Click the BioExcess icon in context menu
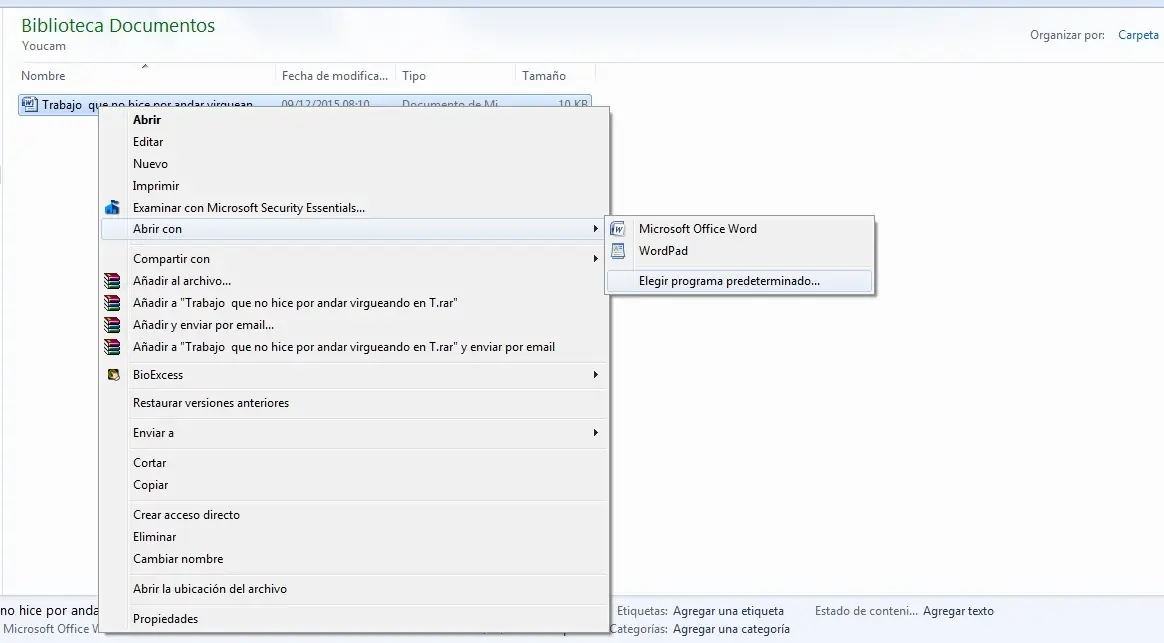The image size is (1164, 643). coord(113,375)
